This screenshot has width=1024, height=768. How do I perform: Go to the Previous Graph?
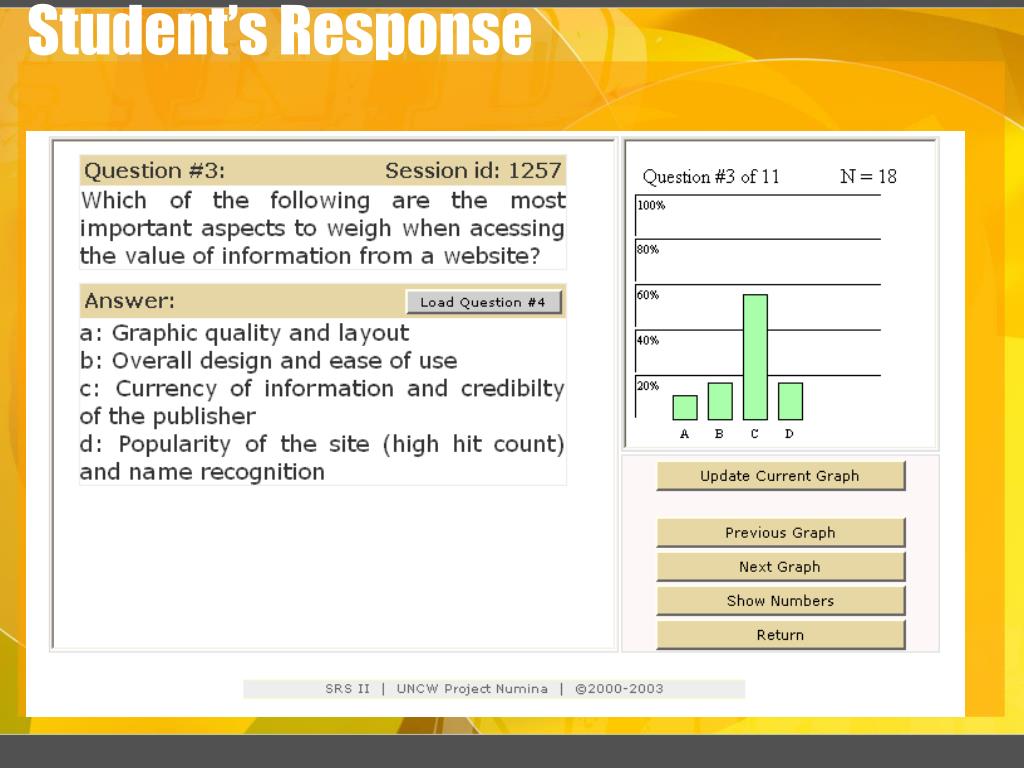(780, 532)
